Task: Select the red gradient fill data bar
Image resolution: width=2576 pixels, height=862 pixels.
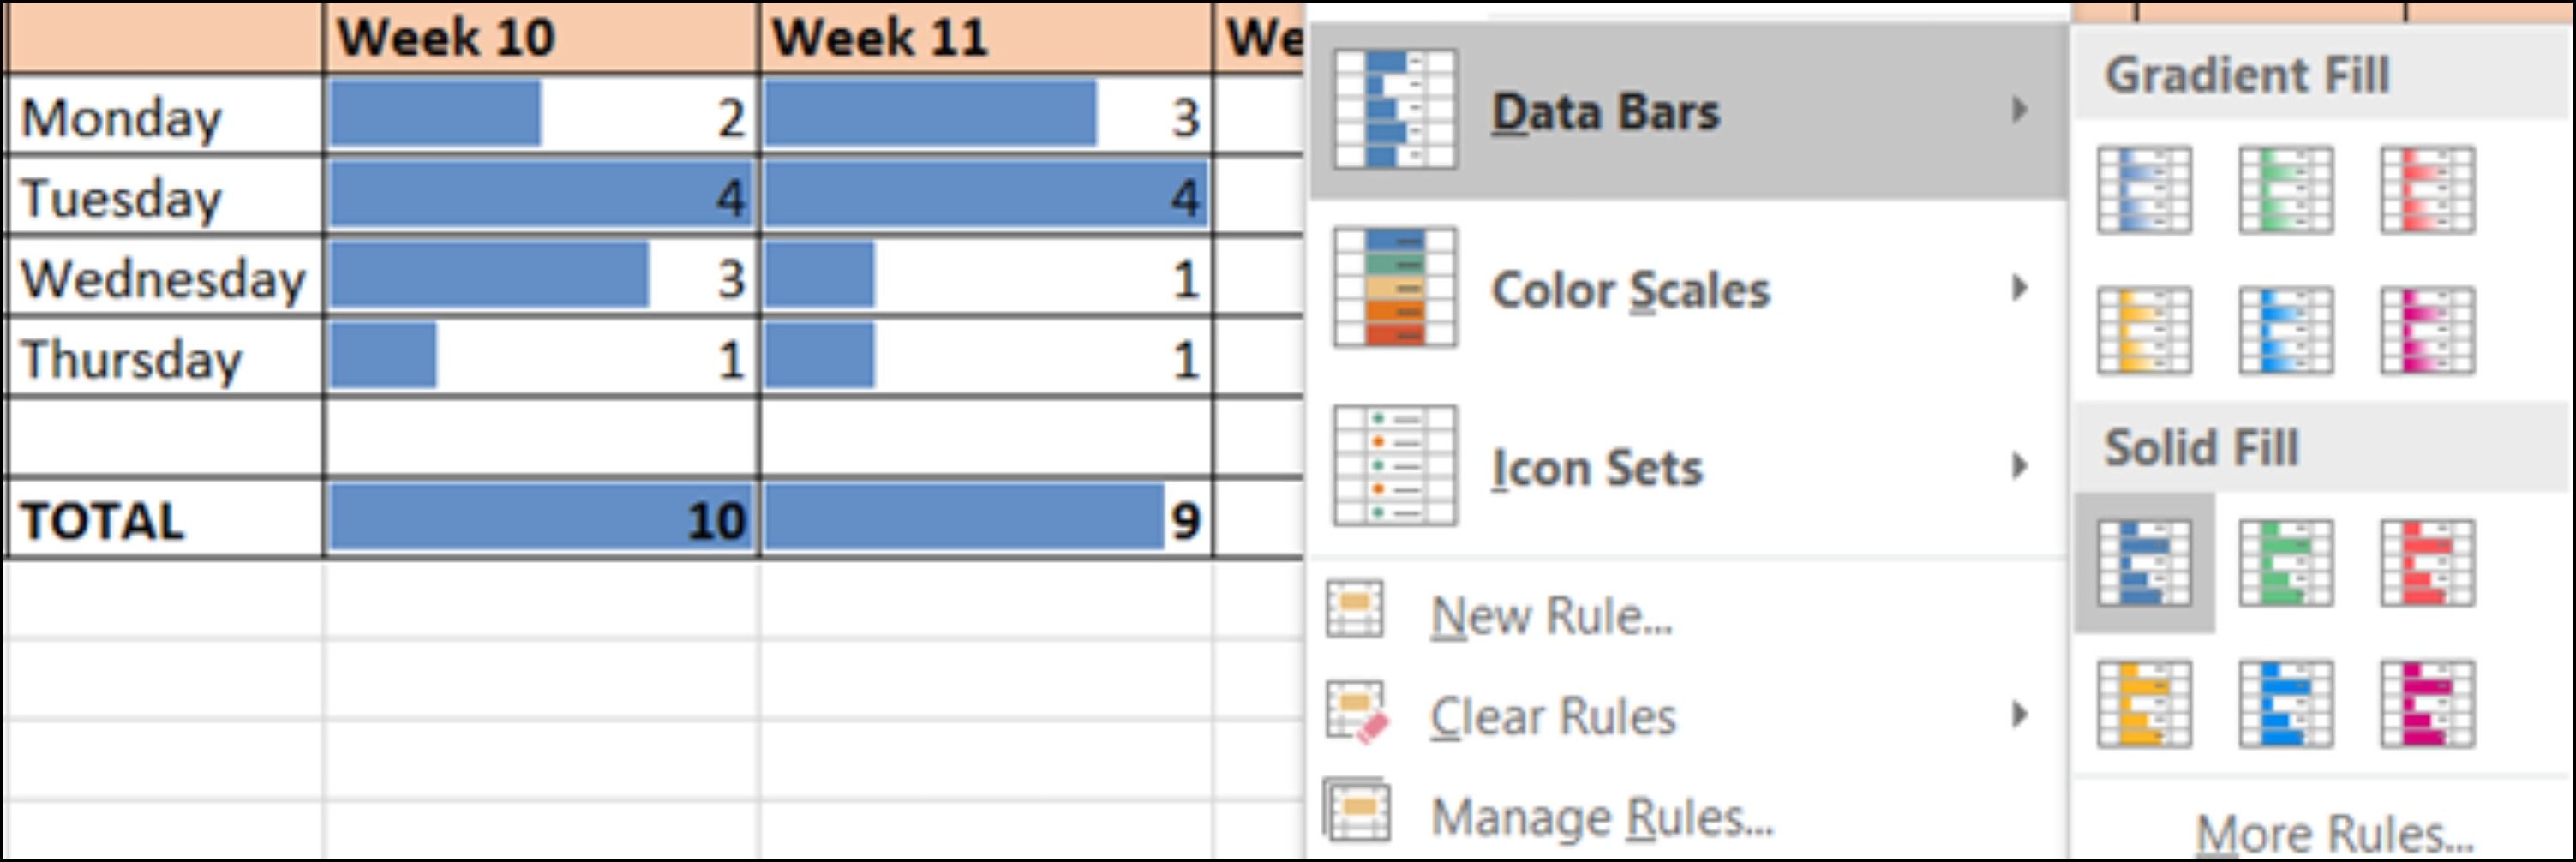Action: (x=2428, y=190)
